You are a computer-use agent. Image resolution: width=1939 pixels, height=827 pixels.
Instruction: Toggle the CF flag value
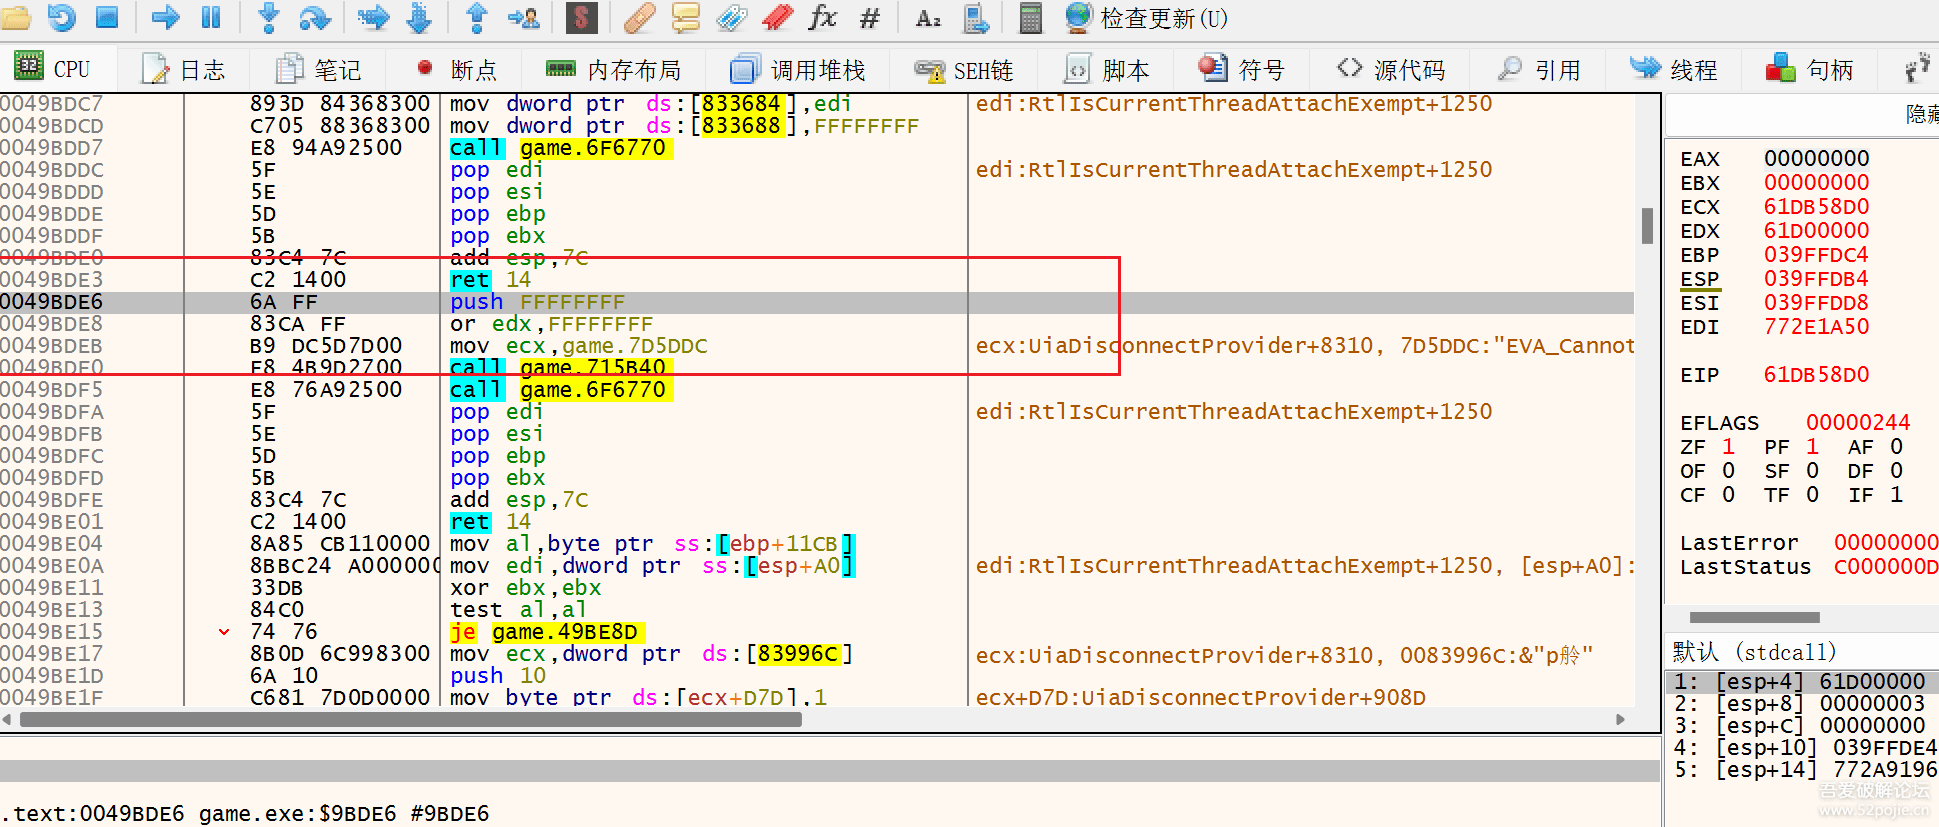(1728, 495)
